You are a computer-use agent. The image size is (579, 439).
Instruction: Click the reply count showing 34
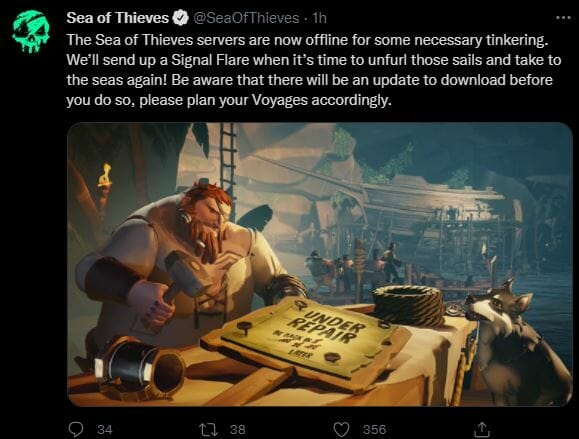[x=105, y=429]
